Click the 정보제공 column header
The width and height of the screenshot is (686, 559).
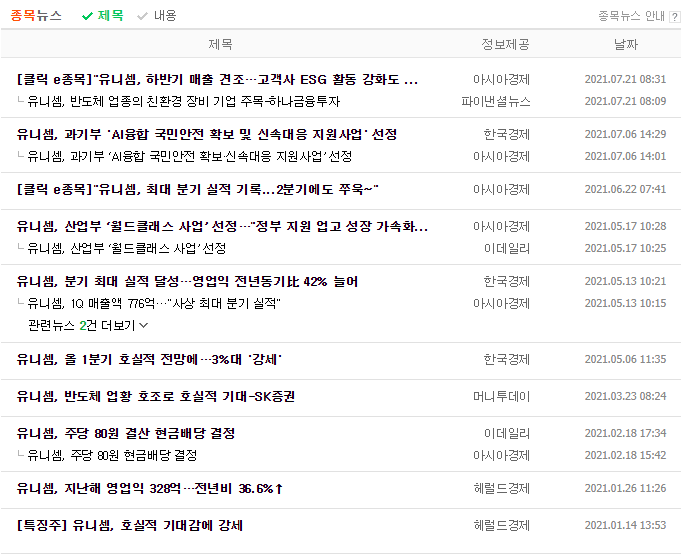(x=505, y=44)
